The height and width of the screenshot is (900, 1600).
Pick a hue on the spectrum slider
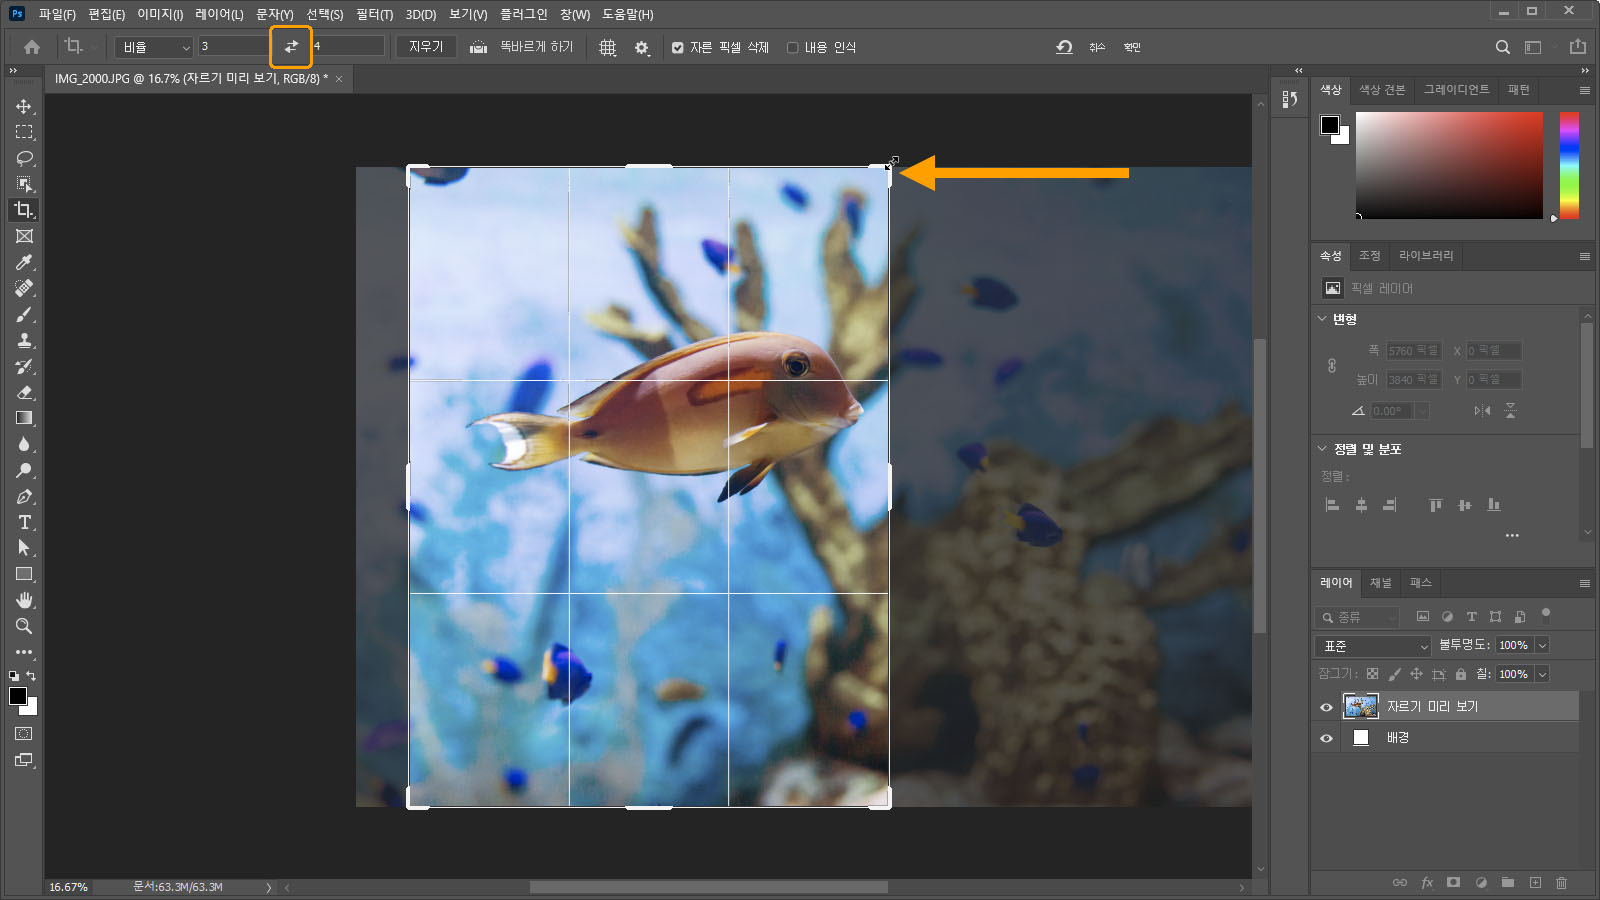[1569, 165]
